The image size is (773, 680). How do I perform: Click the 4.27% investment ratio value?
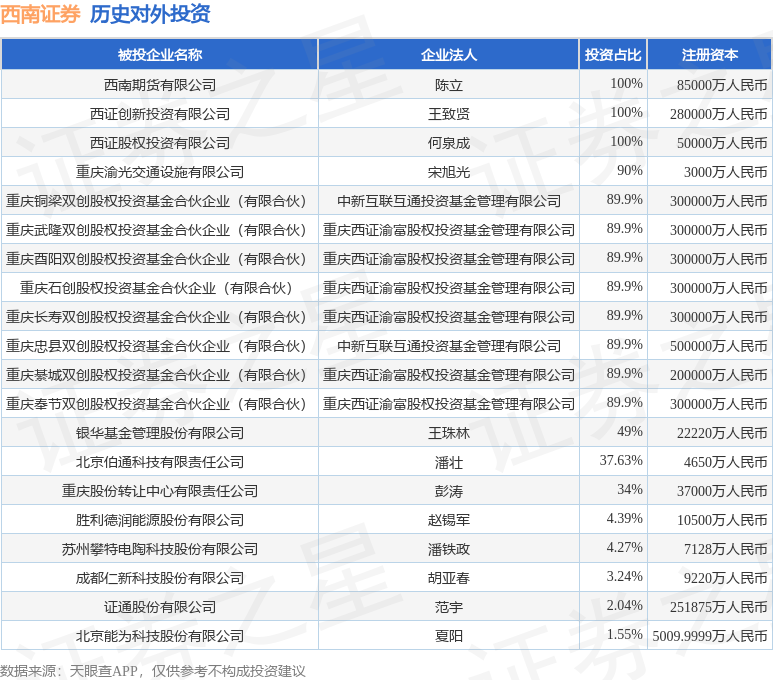pyautogui.click(x=625, y=547)
